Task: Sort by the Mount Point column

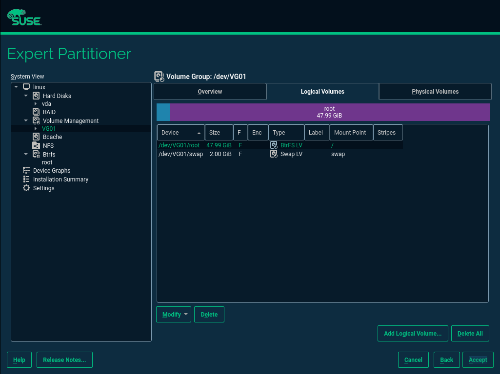Action: [351, 133]
